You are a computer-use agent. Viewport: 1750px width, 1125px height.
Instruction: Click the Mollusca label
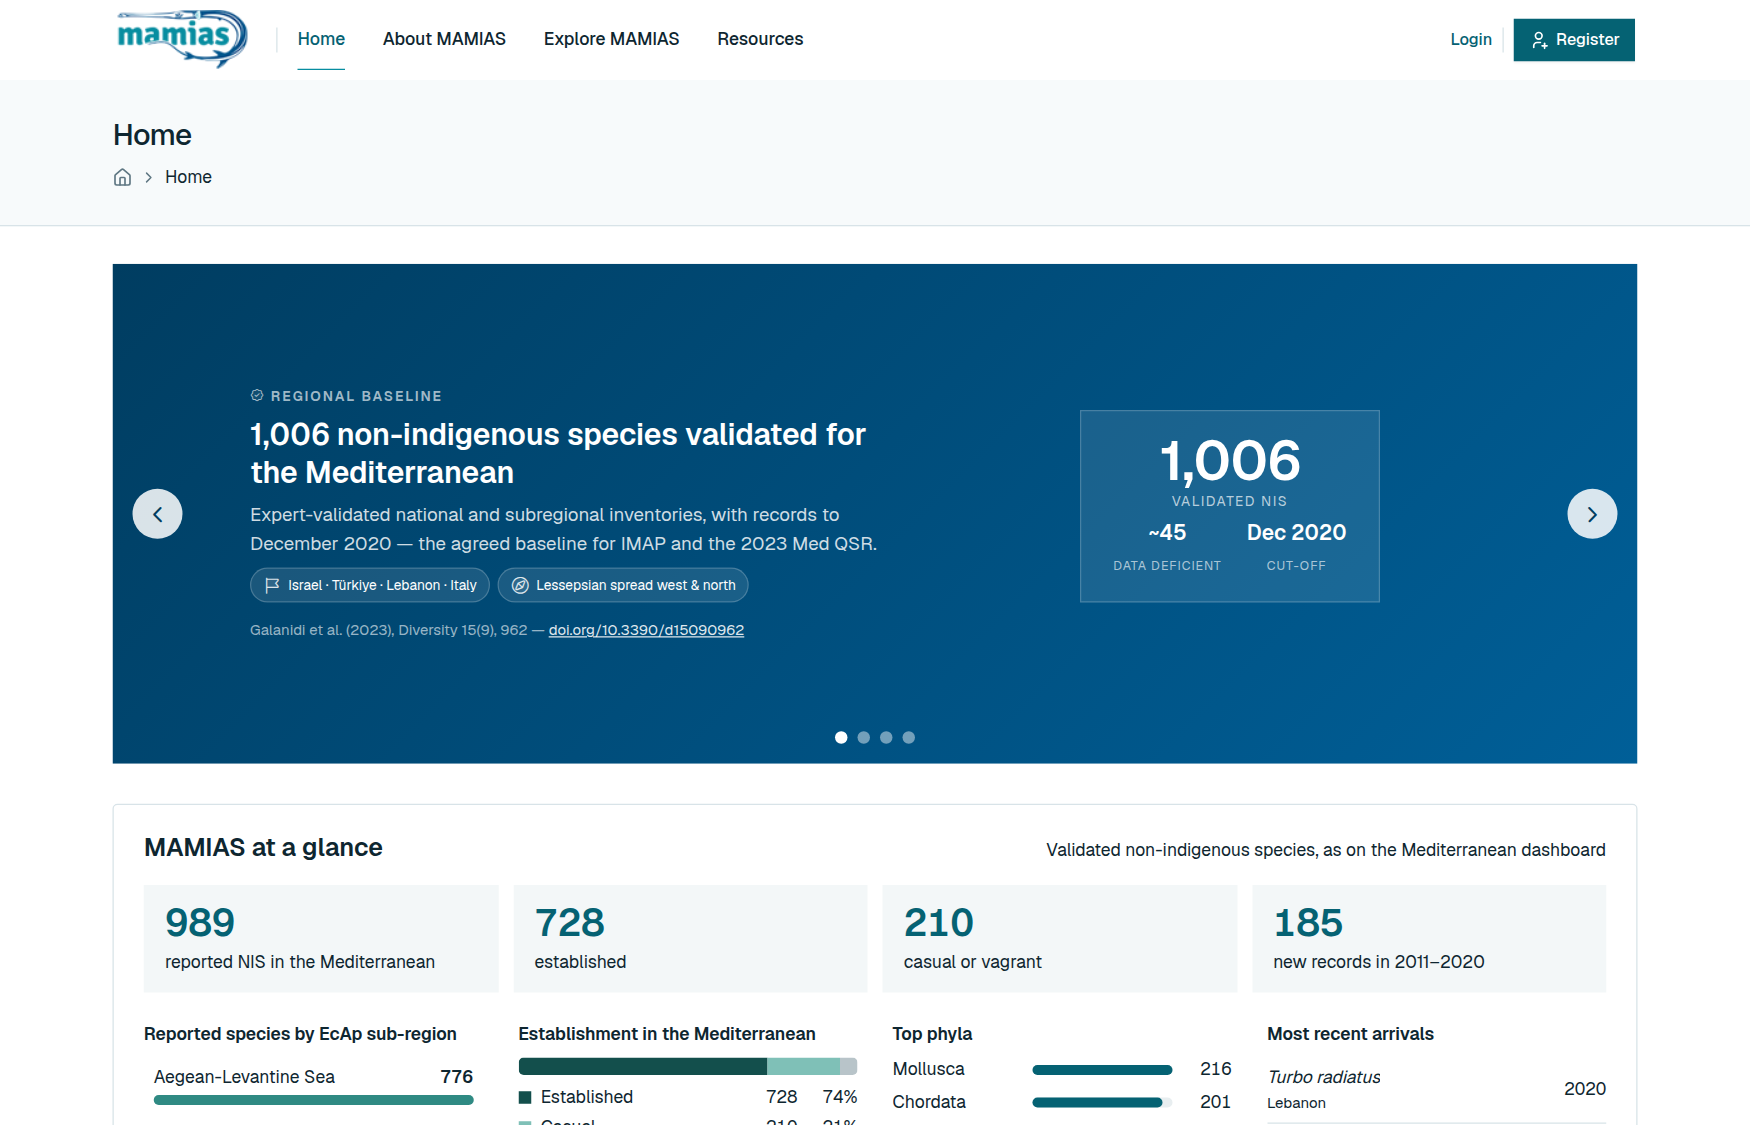click(x=929, y=1069)
